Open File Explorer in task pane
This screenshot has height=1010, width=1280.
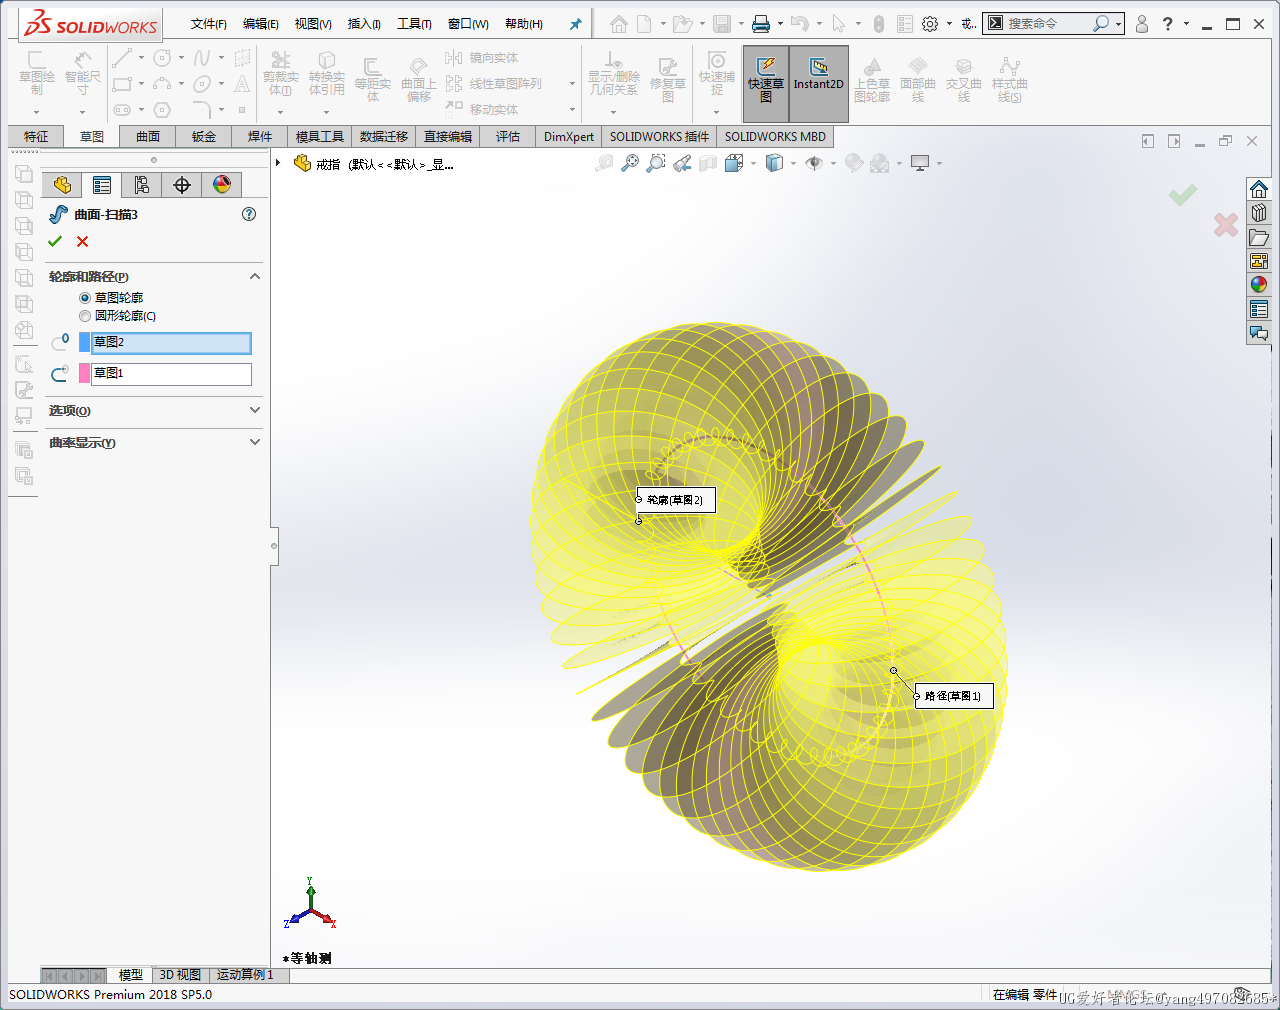tap(1259, 238)
